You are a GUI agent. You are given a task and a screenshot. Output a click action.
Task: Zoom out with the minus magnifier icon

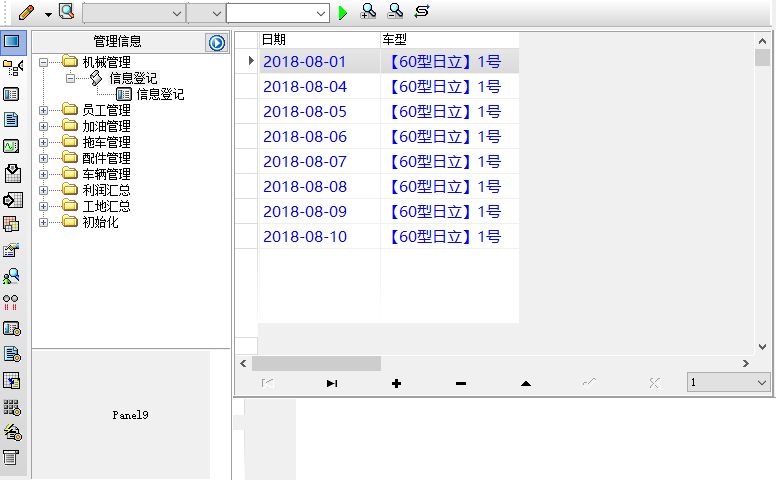(x=395, y=11)
